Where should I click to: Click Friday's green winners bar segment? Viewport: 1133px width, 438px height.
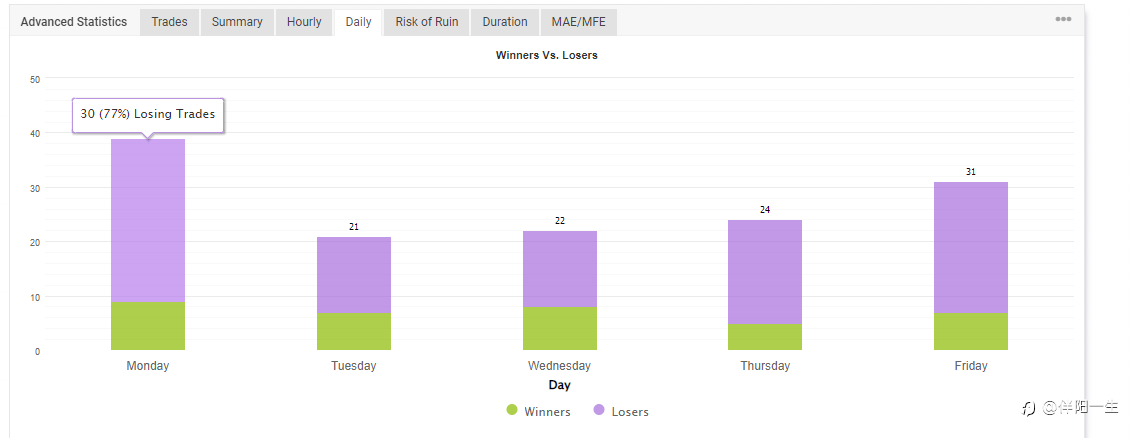coord(971,332)
